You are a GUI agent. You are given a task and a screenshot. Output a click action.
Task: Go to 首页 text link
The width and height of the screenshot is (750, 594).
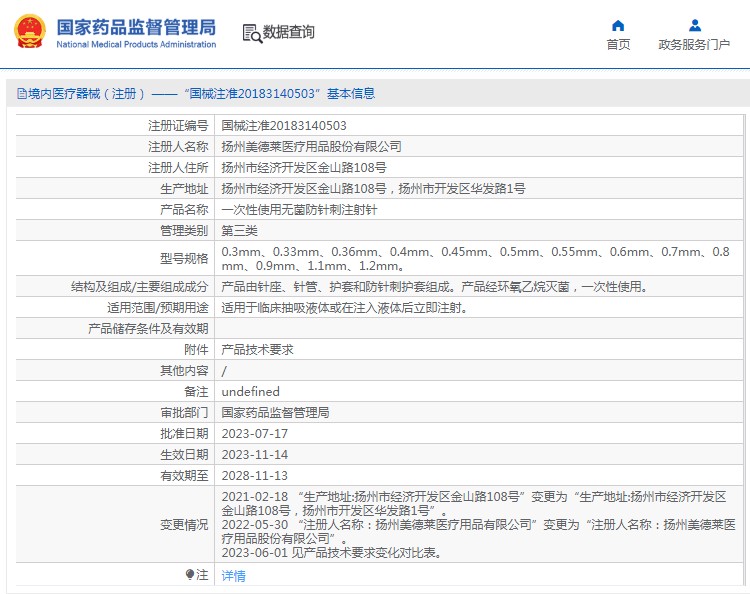618,44
